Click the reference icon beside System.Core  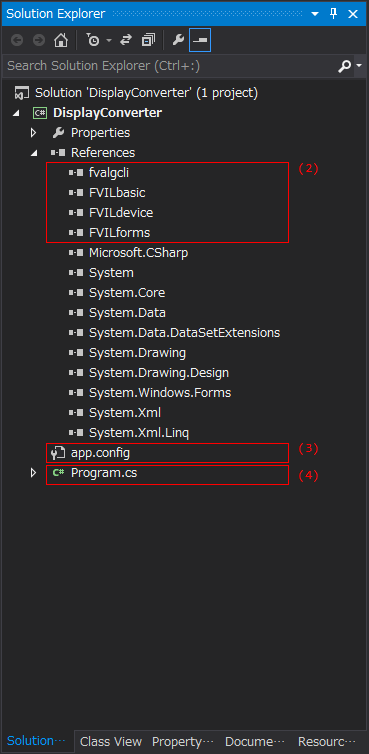pos(76,293)
